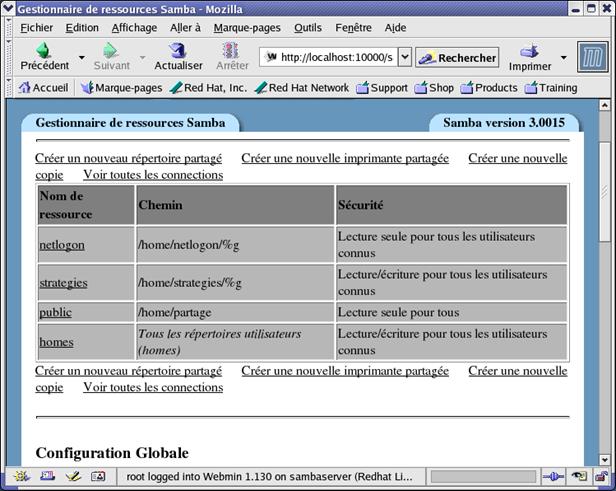Click bottom Voir toutes les connections link

pos(153,387)
